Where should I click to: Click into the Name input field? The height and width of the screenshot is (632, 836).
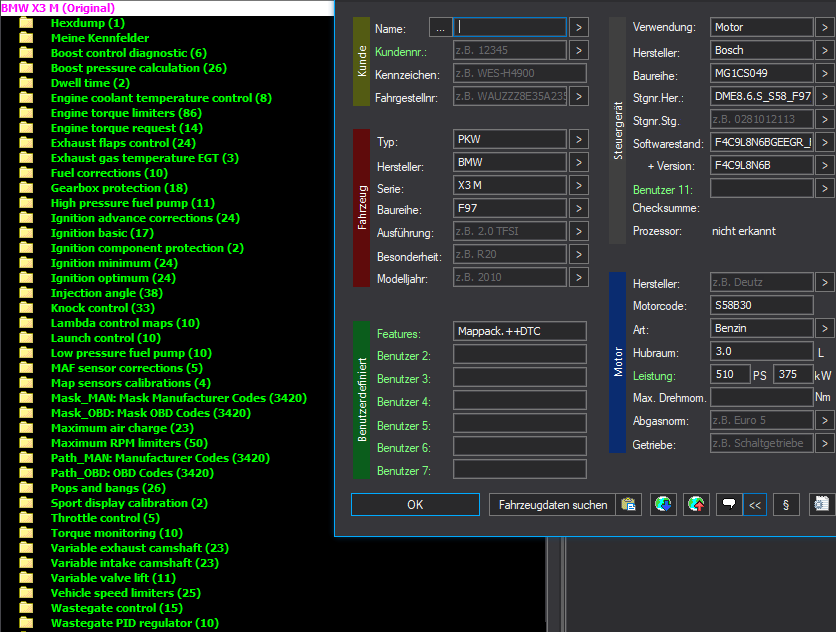[511, 28]
